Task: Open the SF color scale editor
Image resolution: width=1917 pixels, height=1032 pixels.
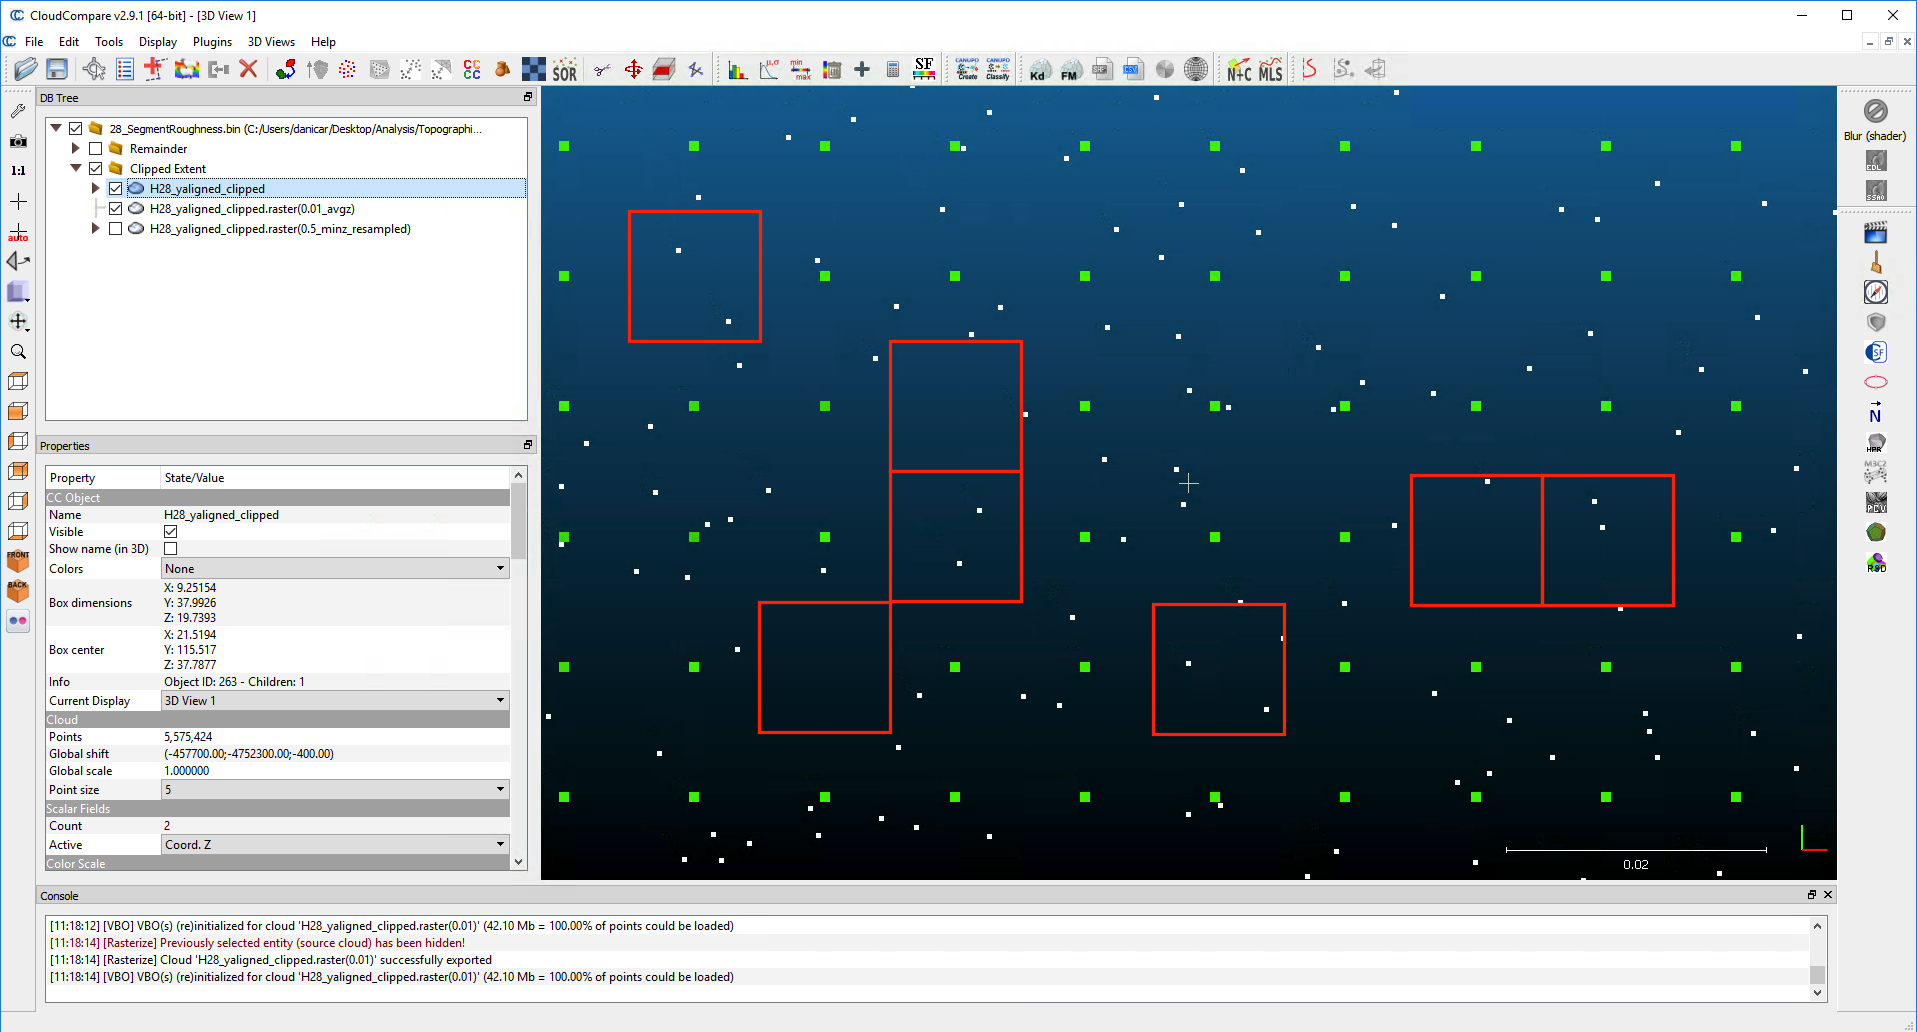Action: pos(924,69)
